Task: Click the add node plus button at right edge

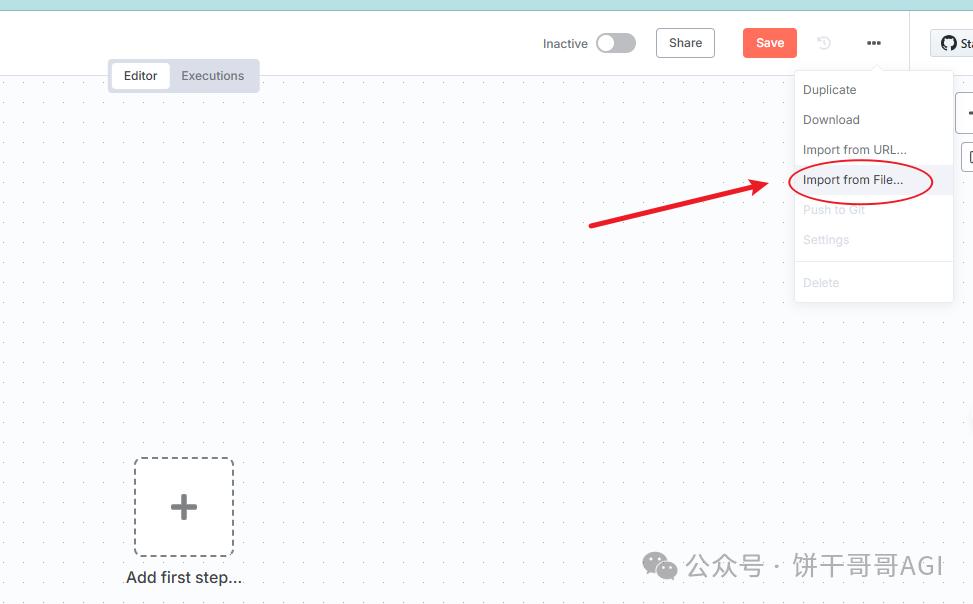Action: [966, 113]
